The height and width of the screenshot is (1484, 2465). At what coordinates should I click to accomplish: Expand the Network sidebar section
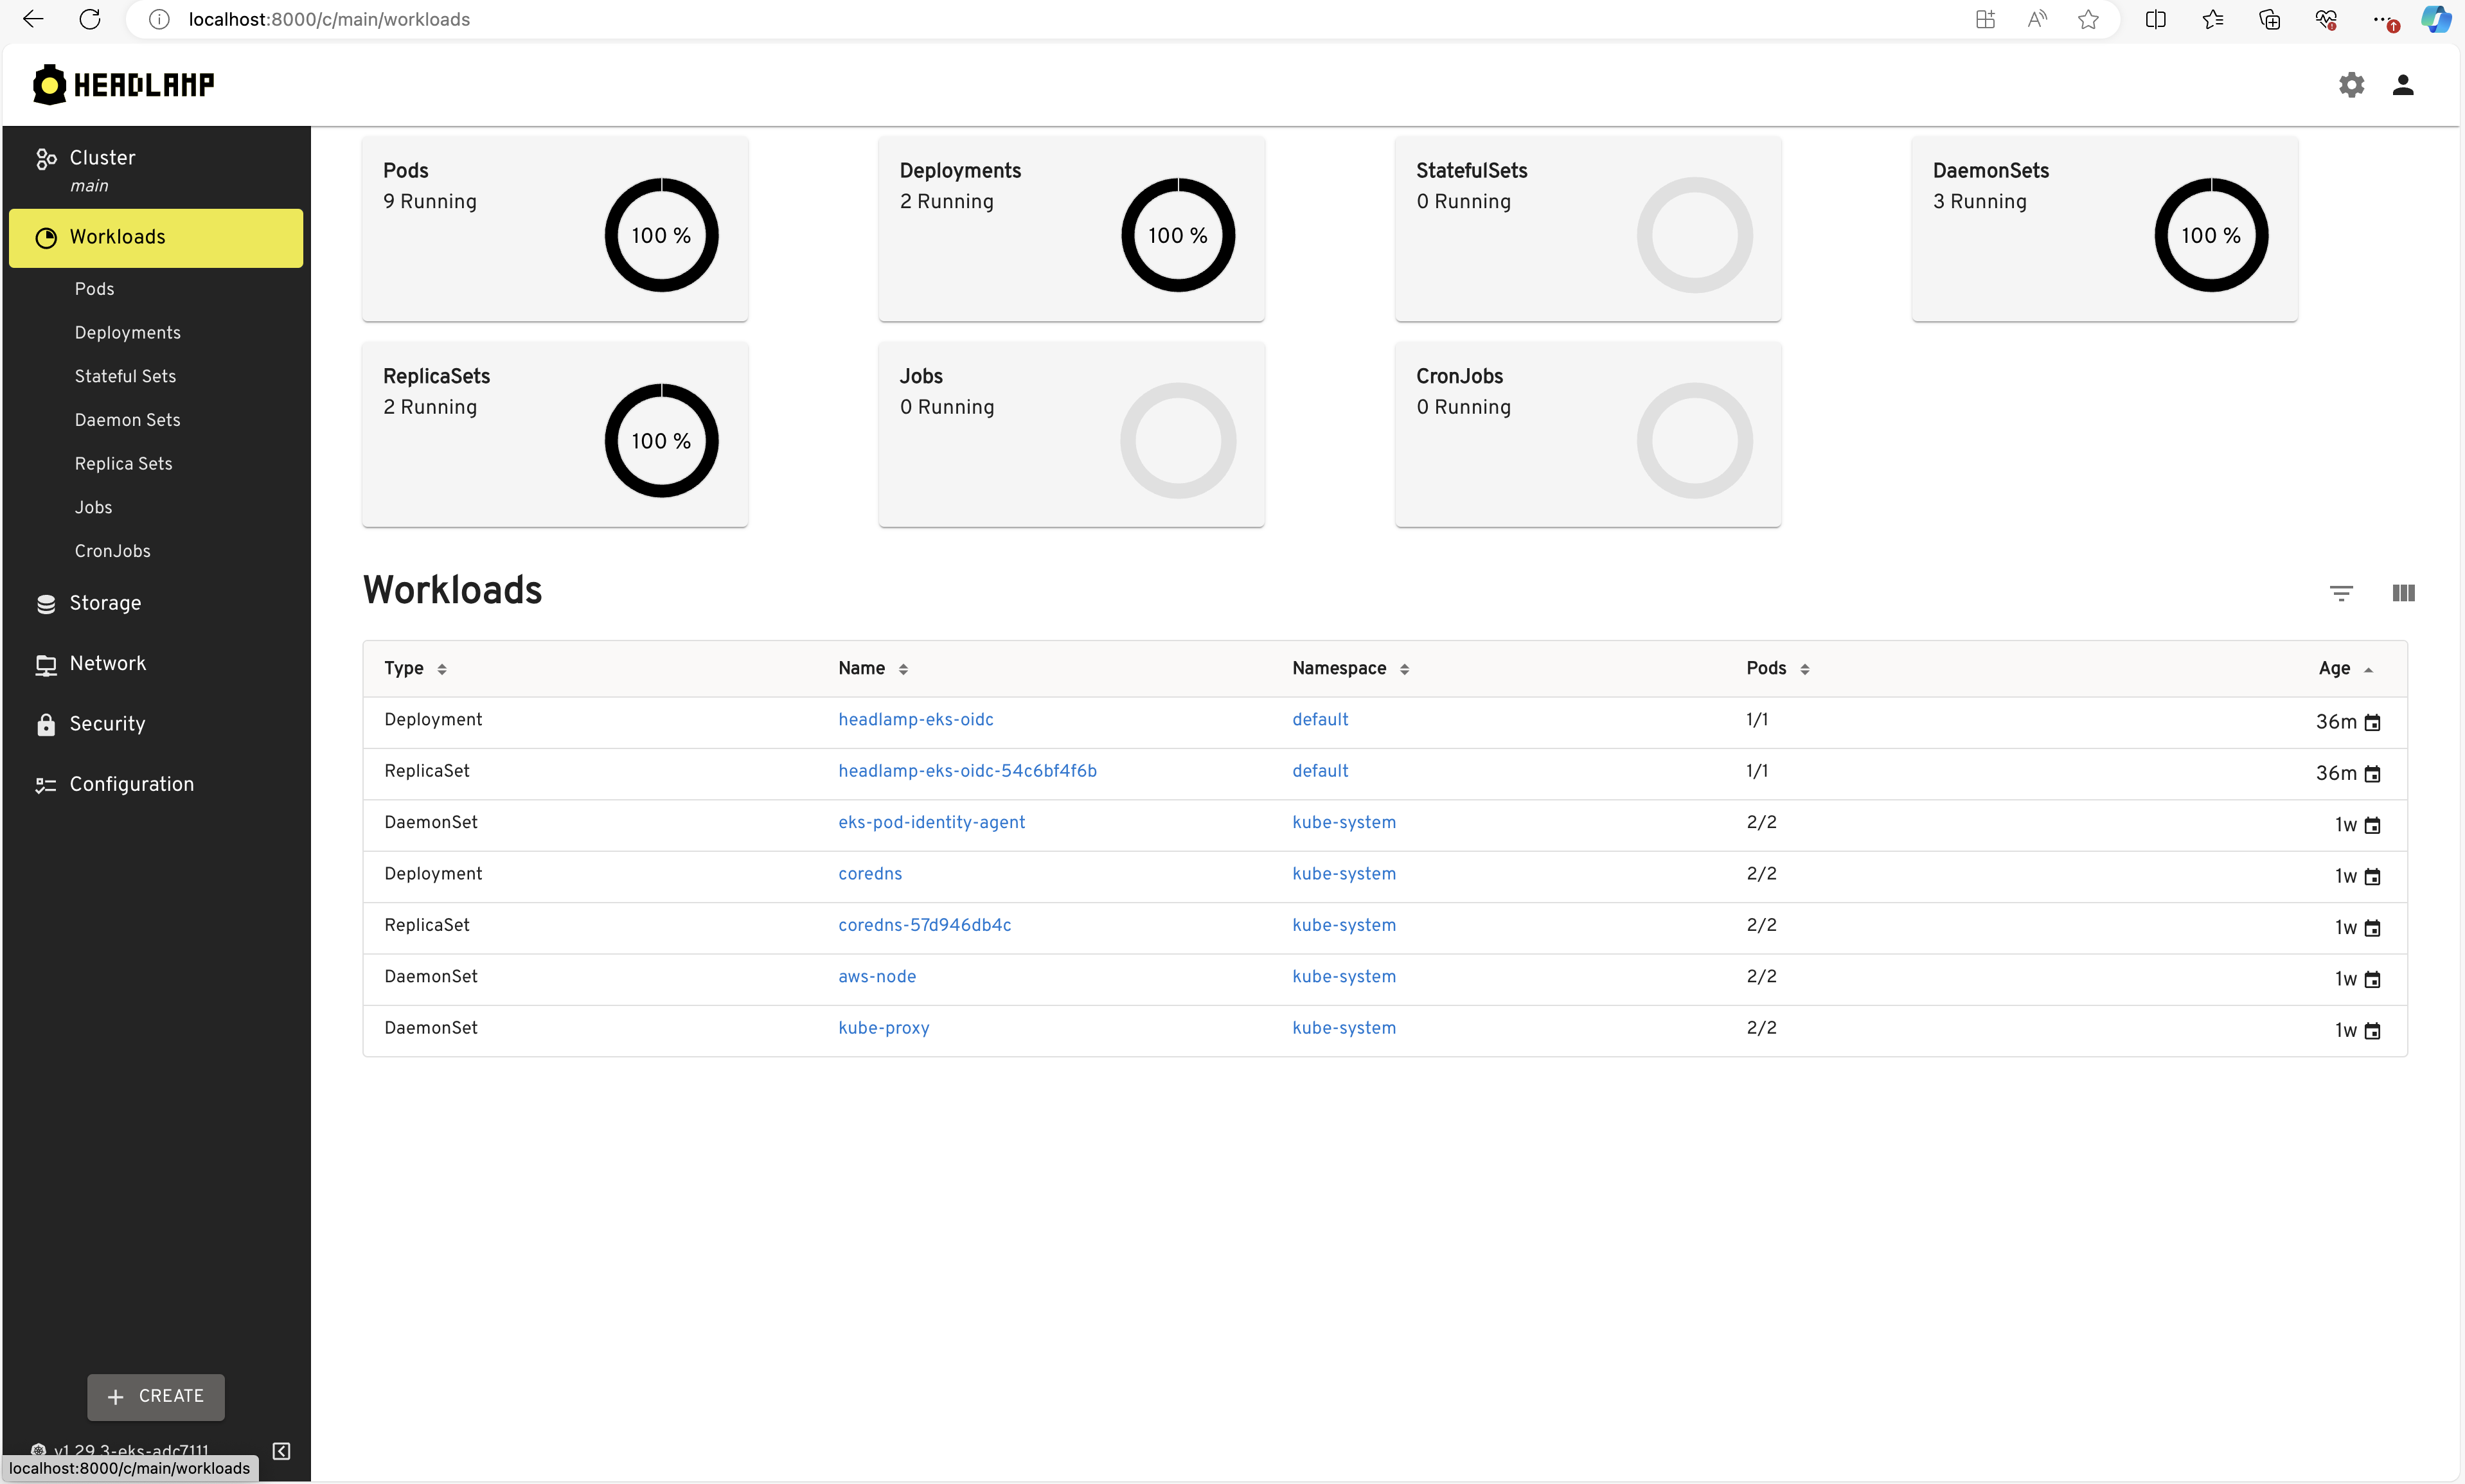click(107, 663)
